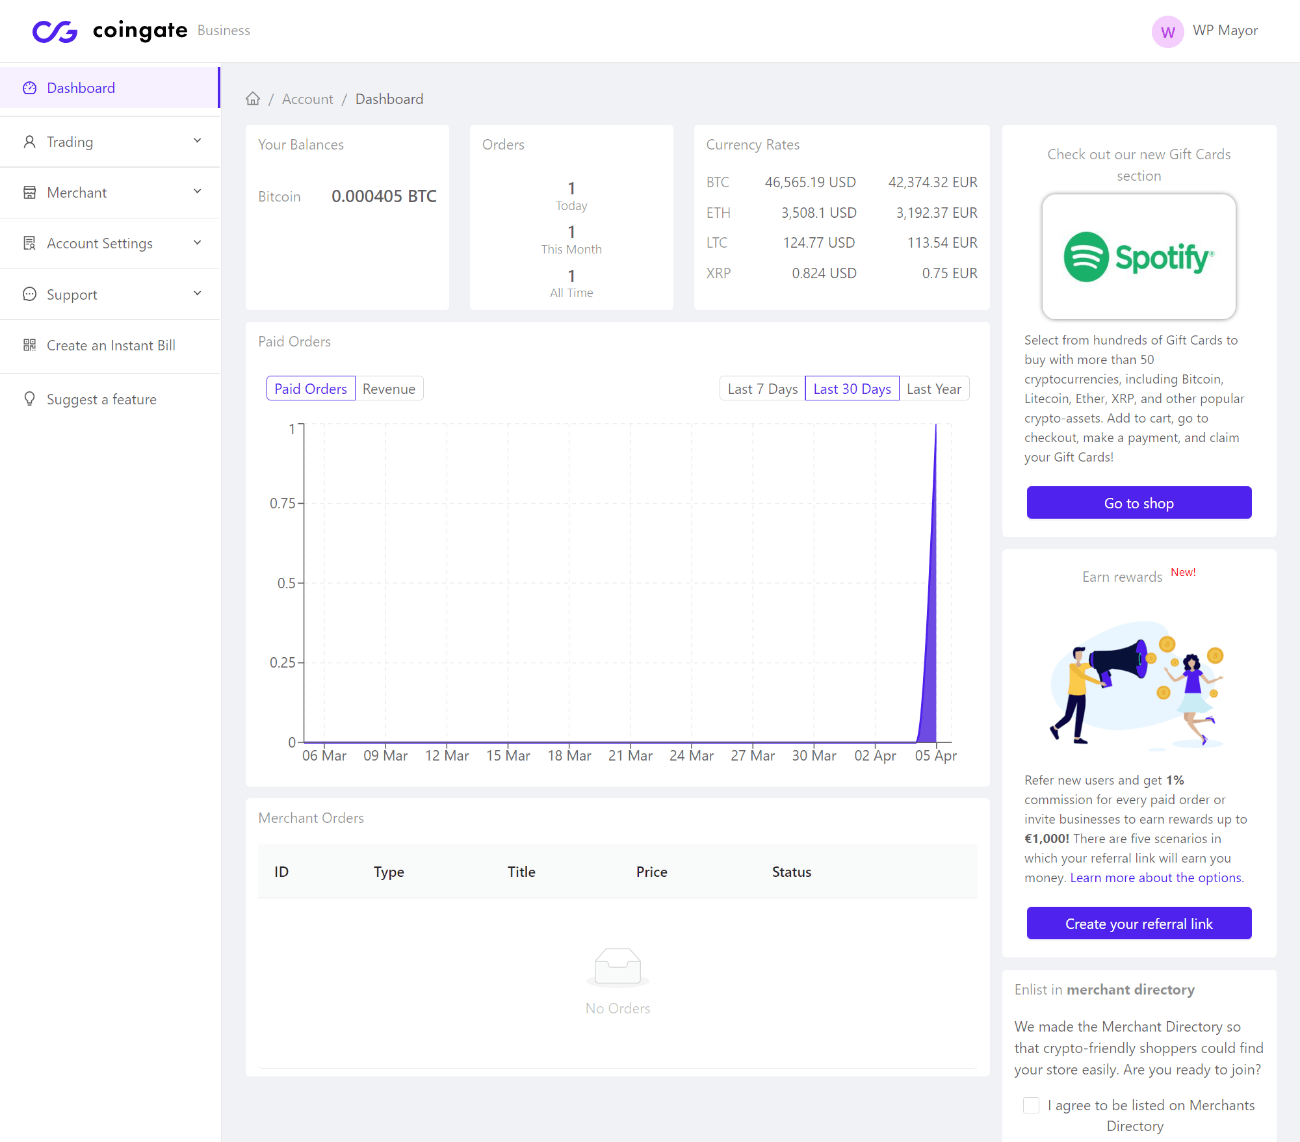Click the coingate wordmark
This screenshot has height=1142, width=1300.
coord(140,31)
